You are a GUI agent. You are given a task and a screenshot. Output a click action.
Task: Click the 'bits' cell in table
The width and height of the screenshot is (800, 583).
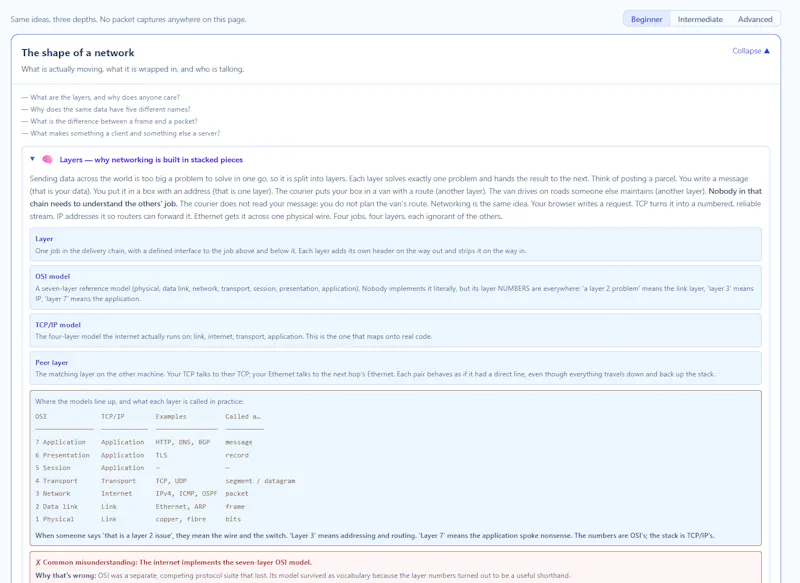tap(233, 519)
